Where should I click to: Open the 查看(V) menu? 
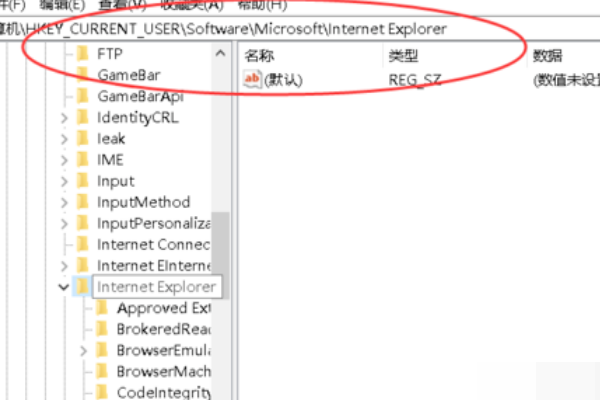pos(122,5)
